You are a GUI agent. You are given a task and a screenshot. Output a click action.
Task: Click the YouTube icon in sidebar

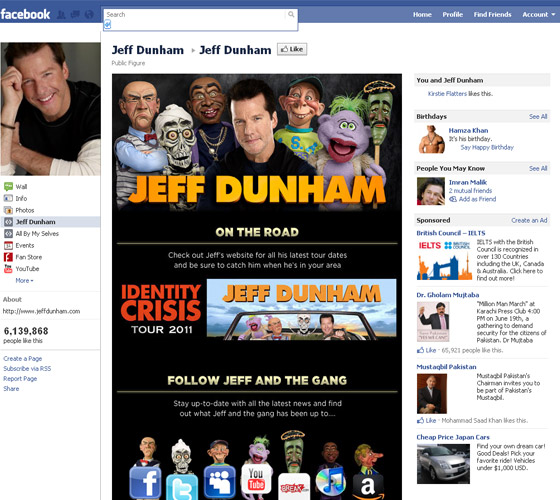(x=8, y=269)
